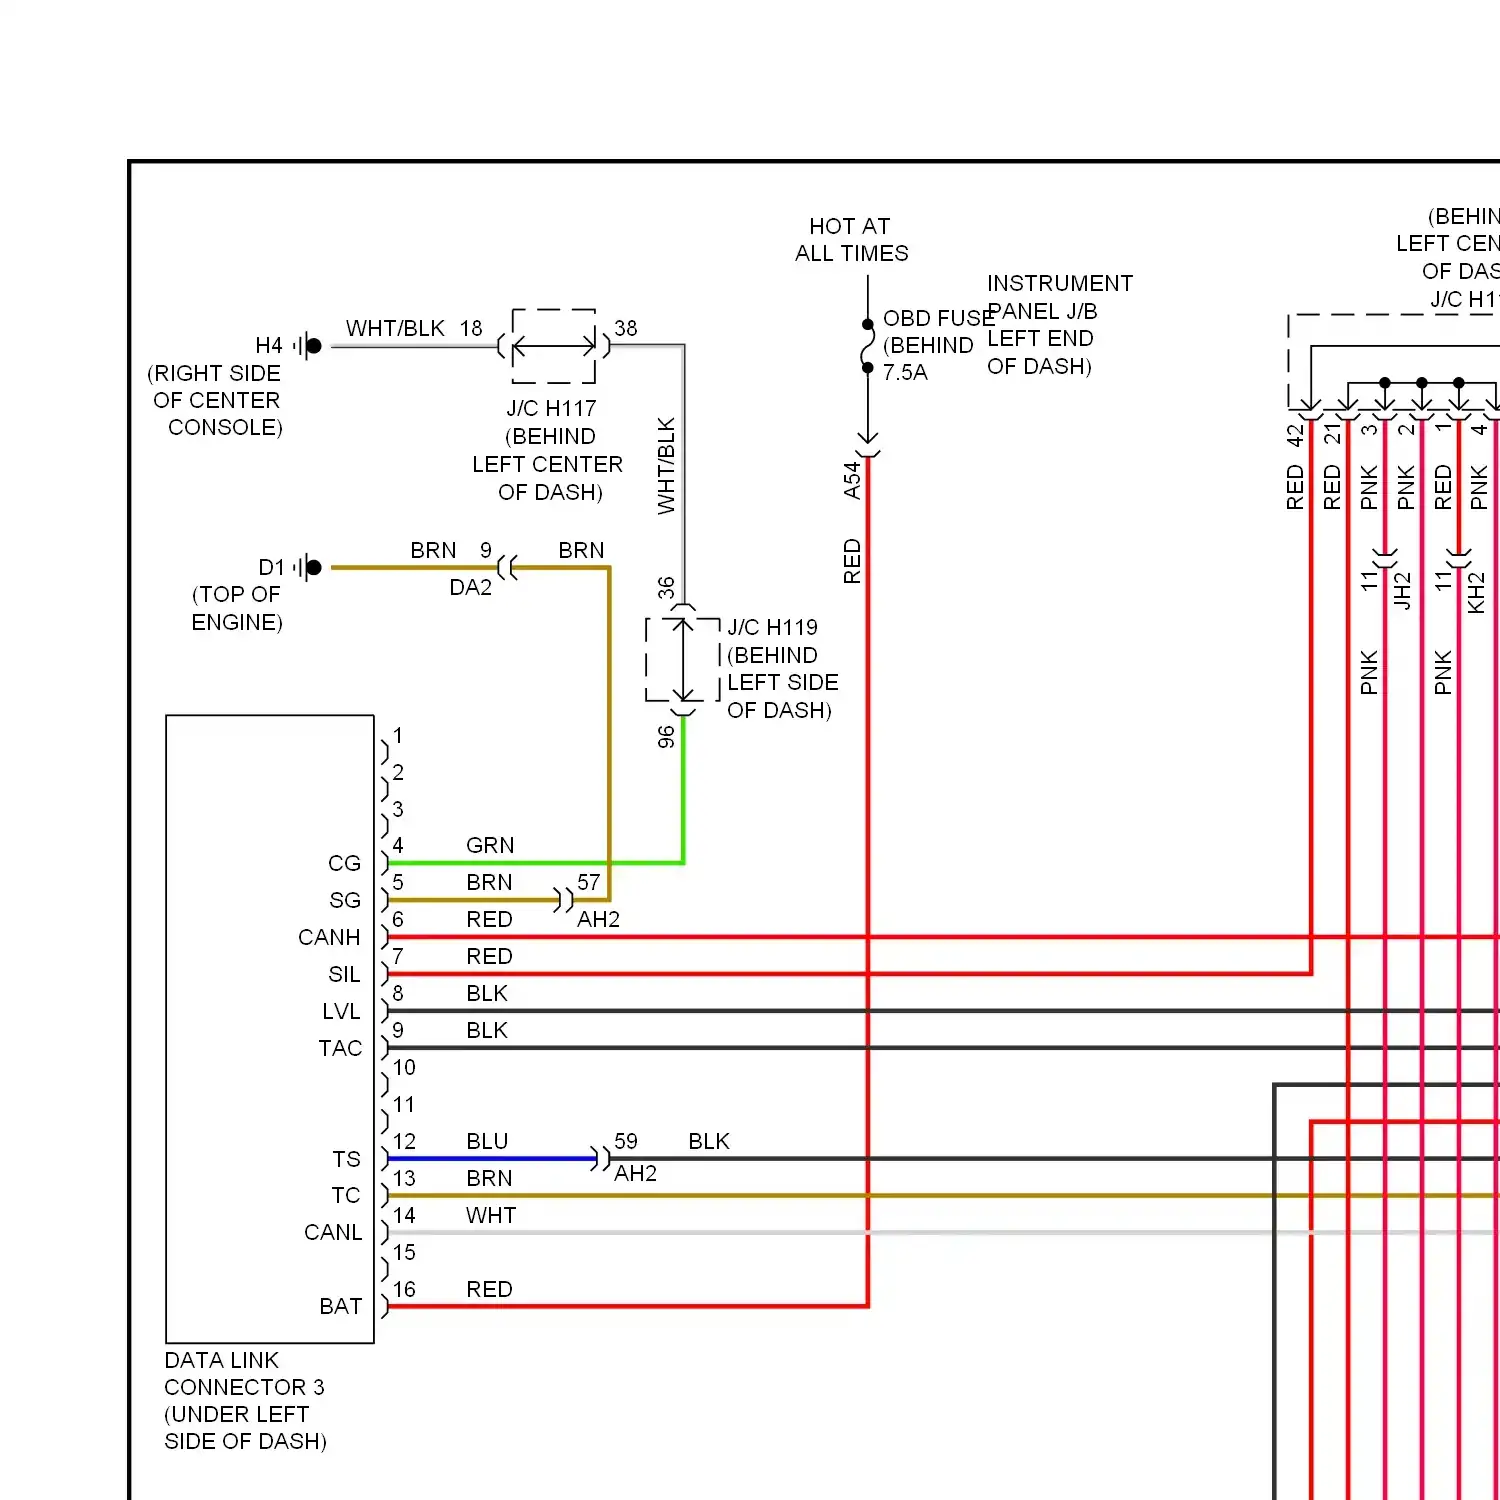Click the RED wire label on pin 7
Image resolution: width=1500 pixels, height=1500 pixels.
489,956
